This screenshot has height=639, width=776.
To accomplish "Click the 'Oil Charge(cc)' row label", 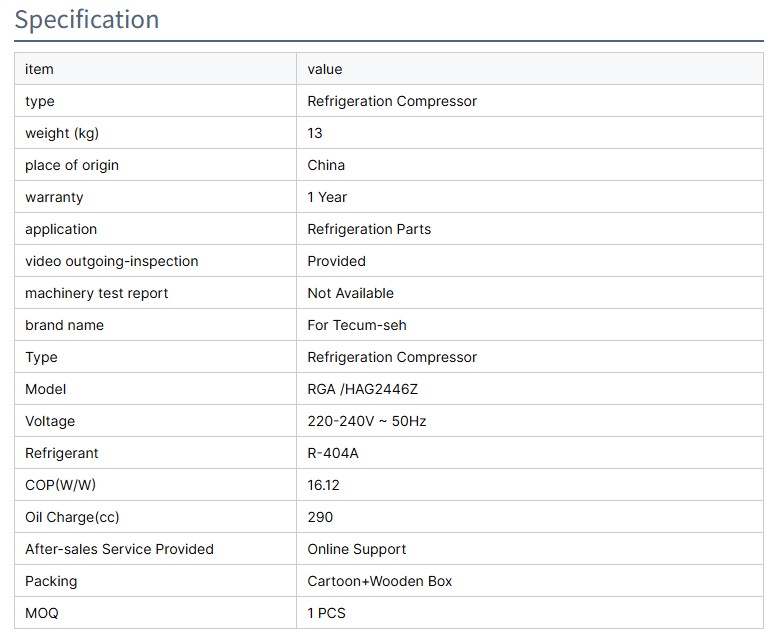I will [72, 517].
